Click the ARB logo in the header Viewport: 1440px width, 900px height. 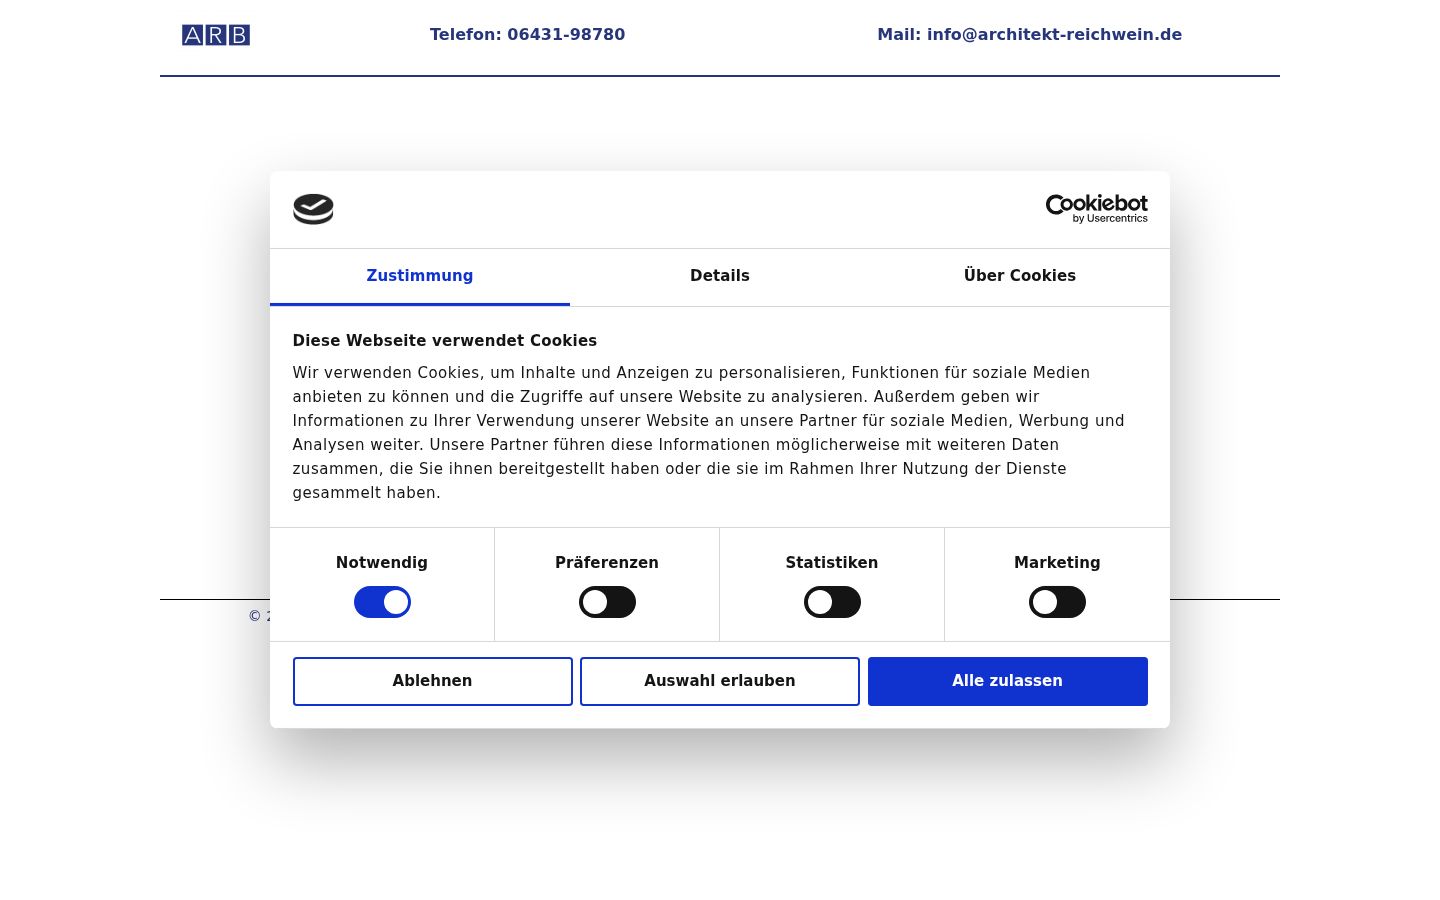216,35
